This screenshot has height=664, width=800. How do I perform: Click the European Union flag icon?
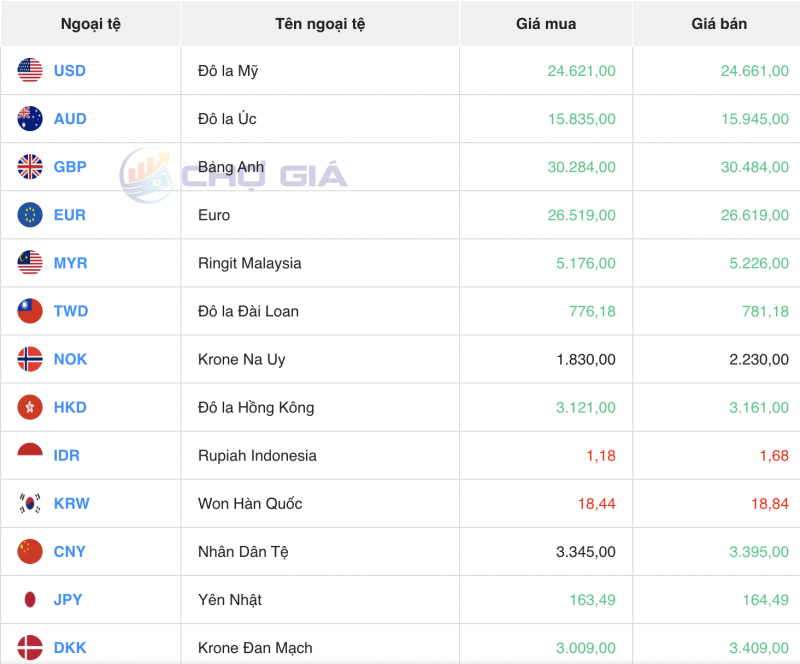[30, 215]
